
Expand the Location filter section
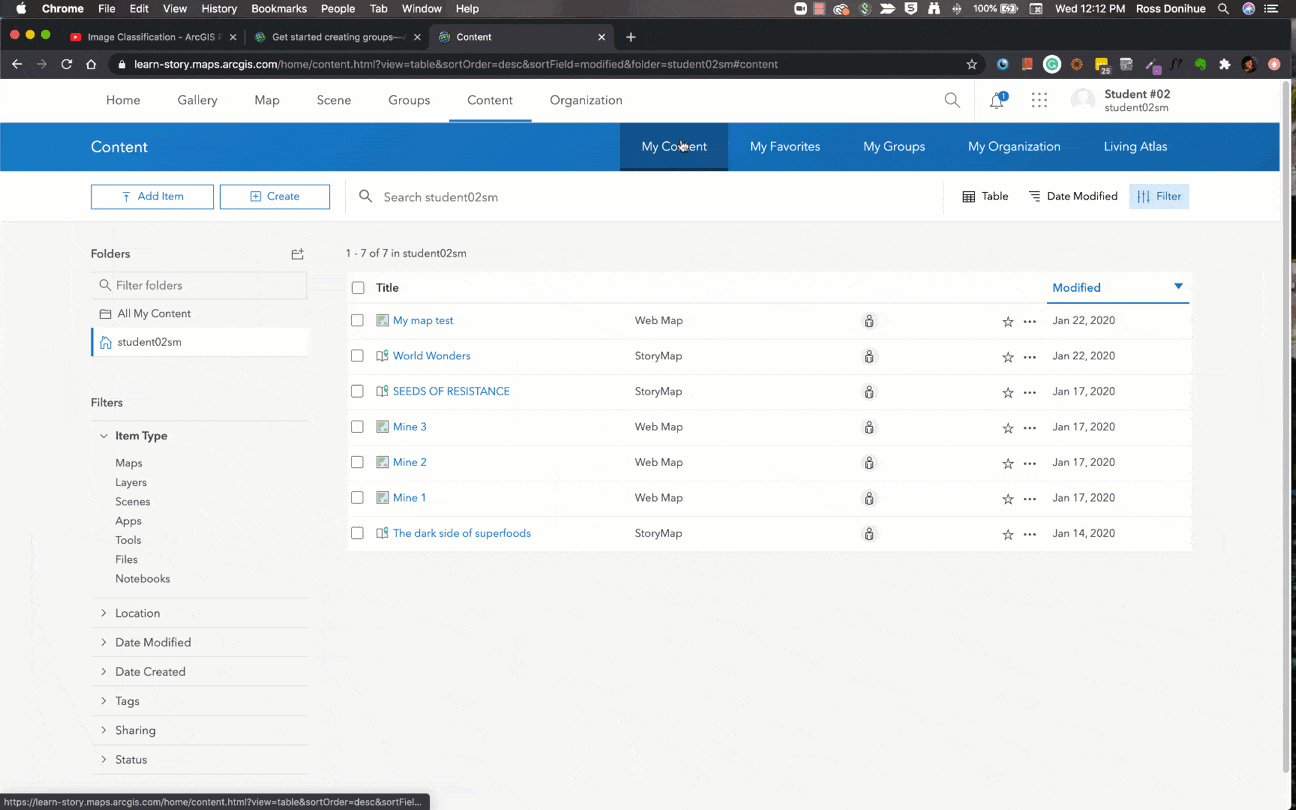click(137, 613)
